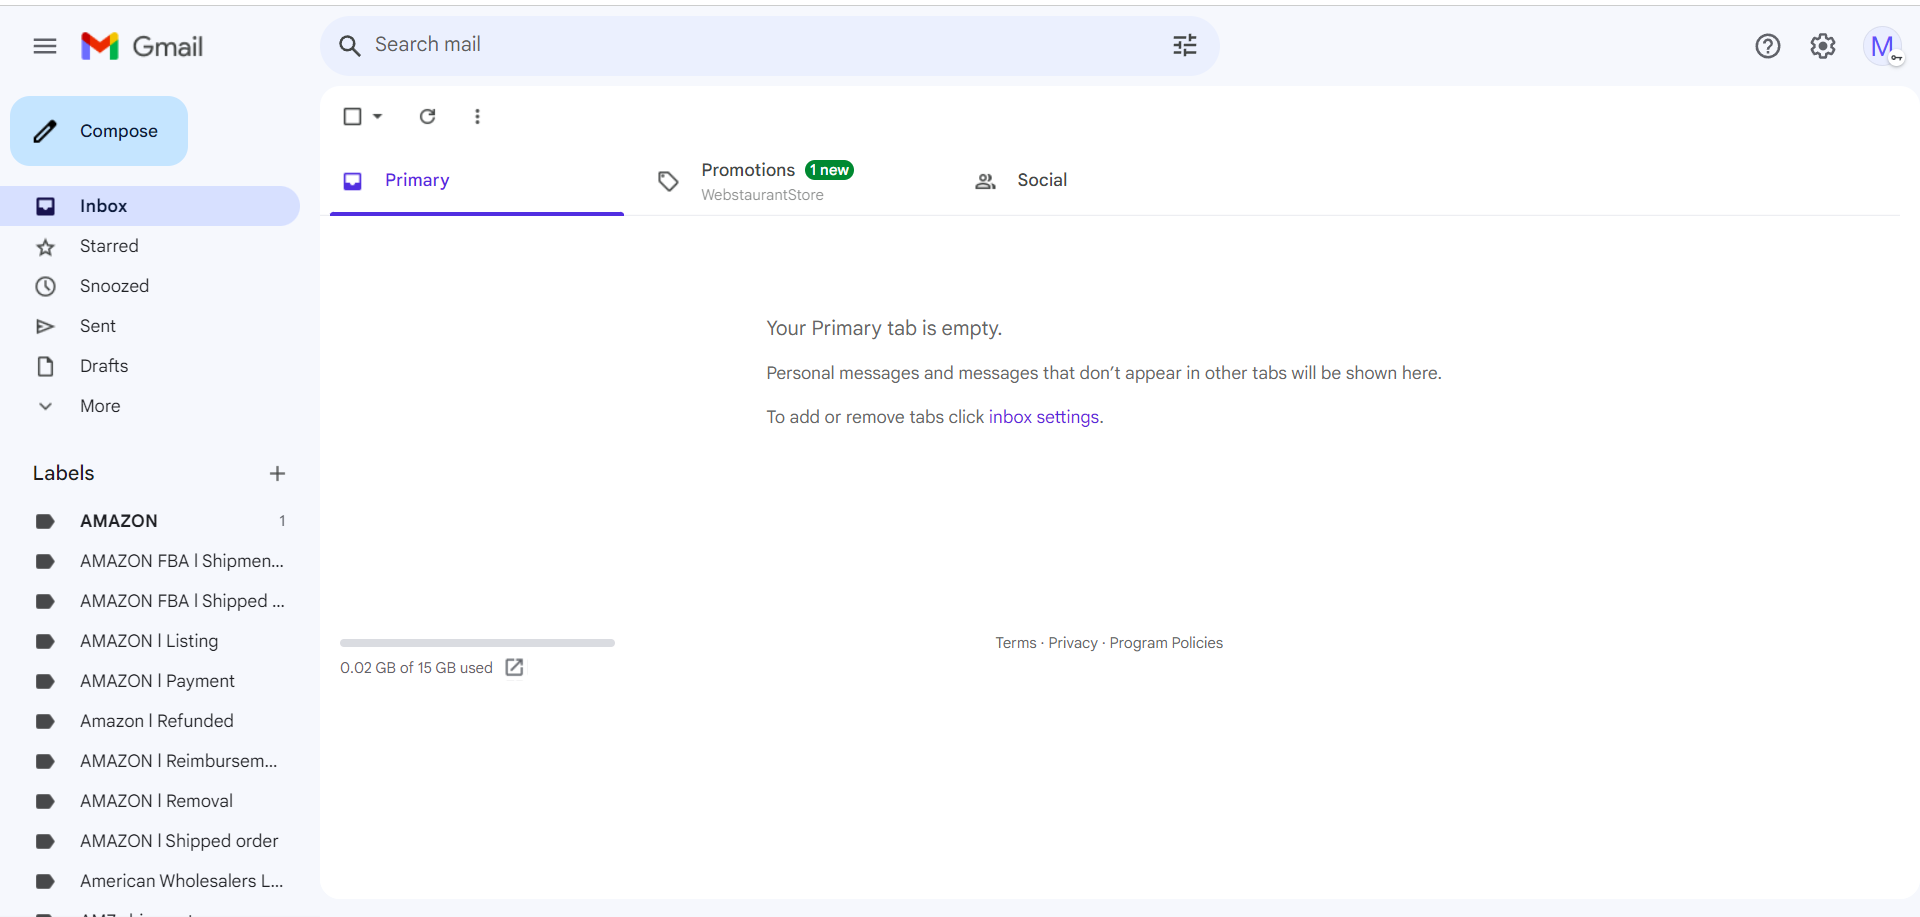Open the Snoozed folder
This screenshot has height=917, width=1920.
point(150,286)
